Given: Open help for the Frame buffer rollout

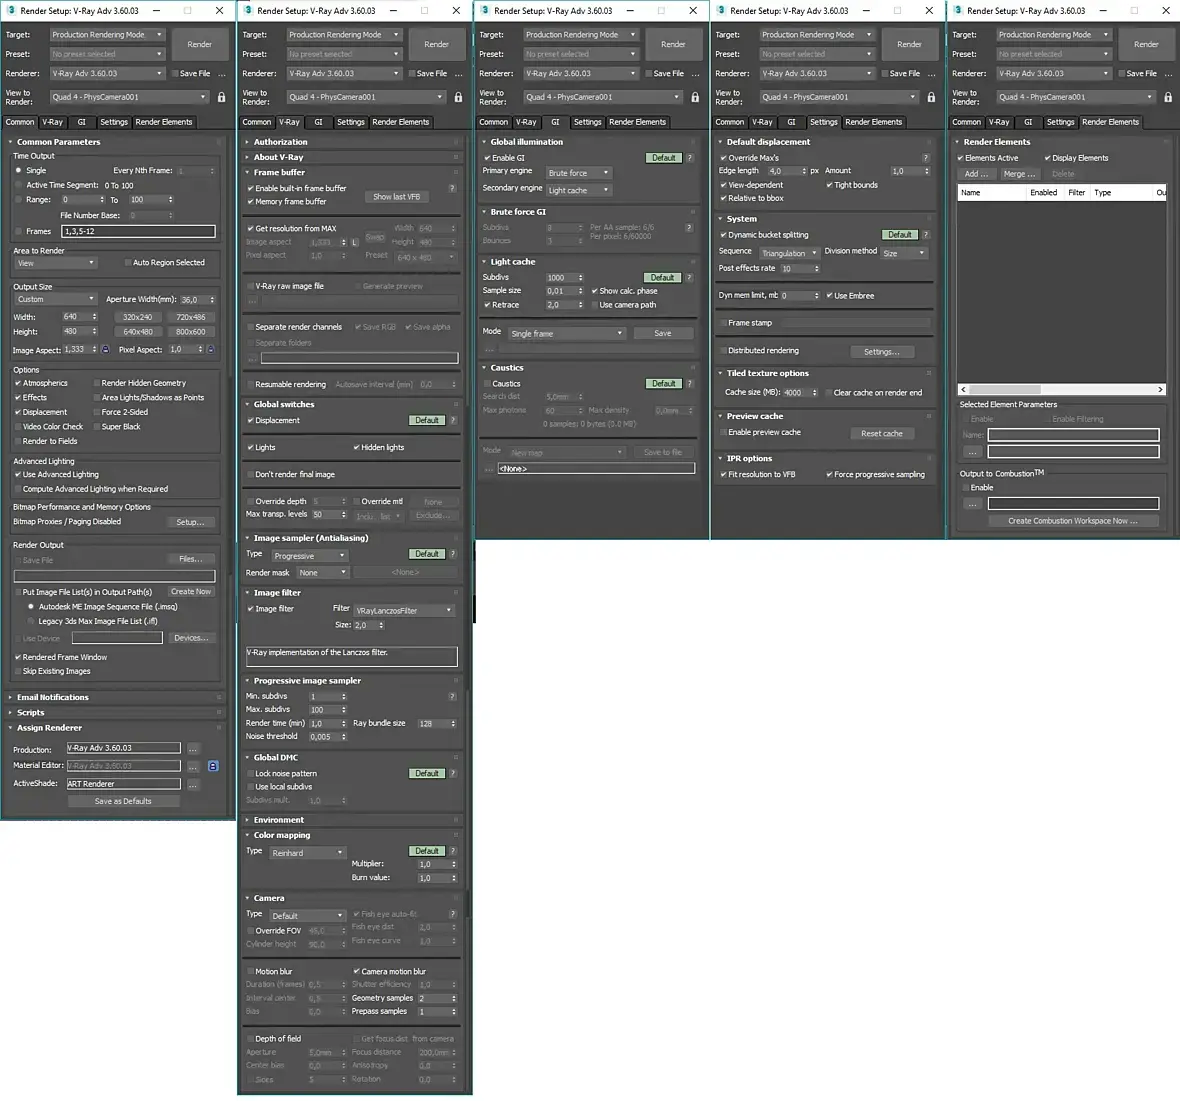Looking at the screenshot, I should pos(452,188).
